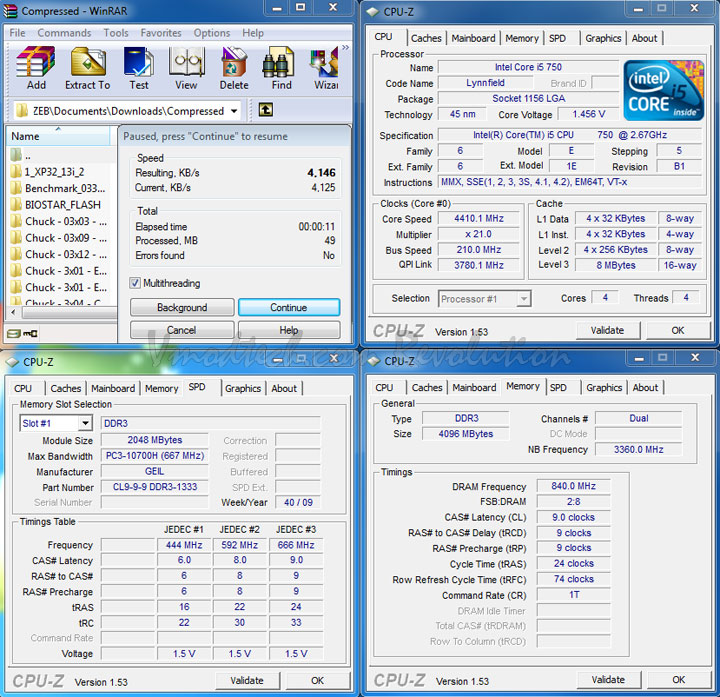Screen dimensions: 720x697
Task: Click the Core Speed 4410.1 MHz value
Action: [x=479, y=219]
